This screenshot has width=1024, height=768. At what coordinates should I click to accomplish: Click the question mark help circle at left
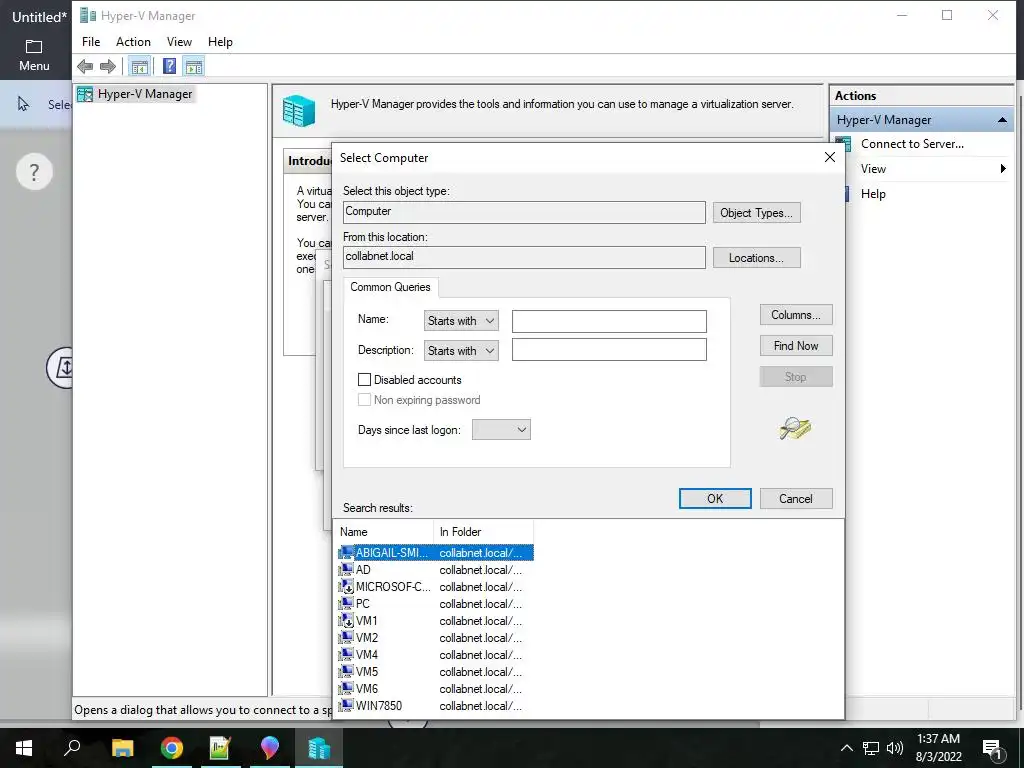pos(34,172)
